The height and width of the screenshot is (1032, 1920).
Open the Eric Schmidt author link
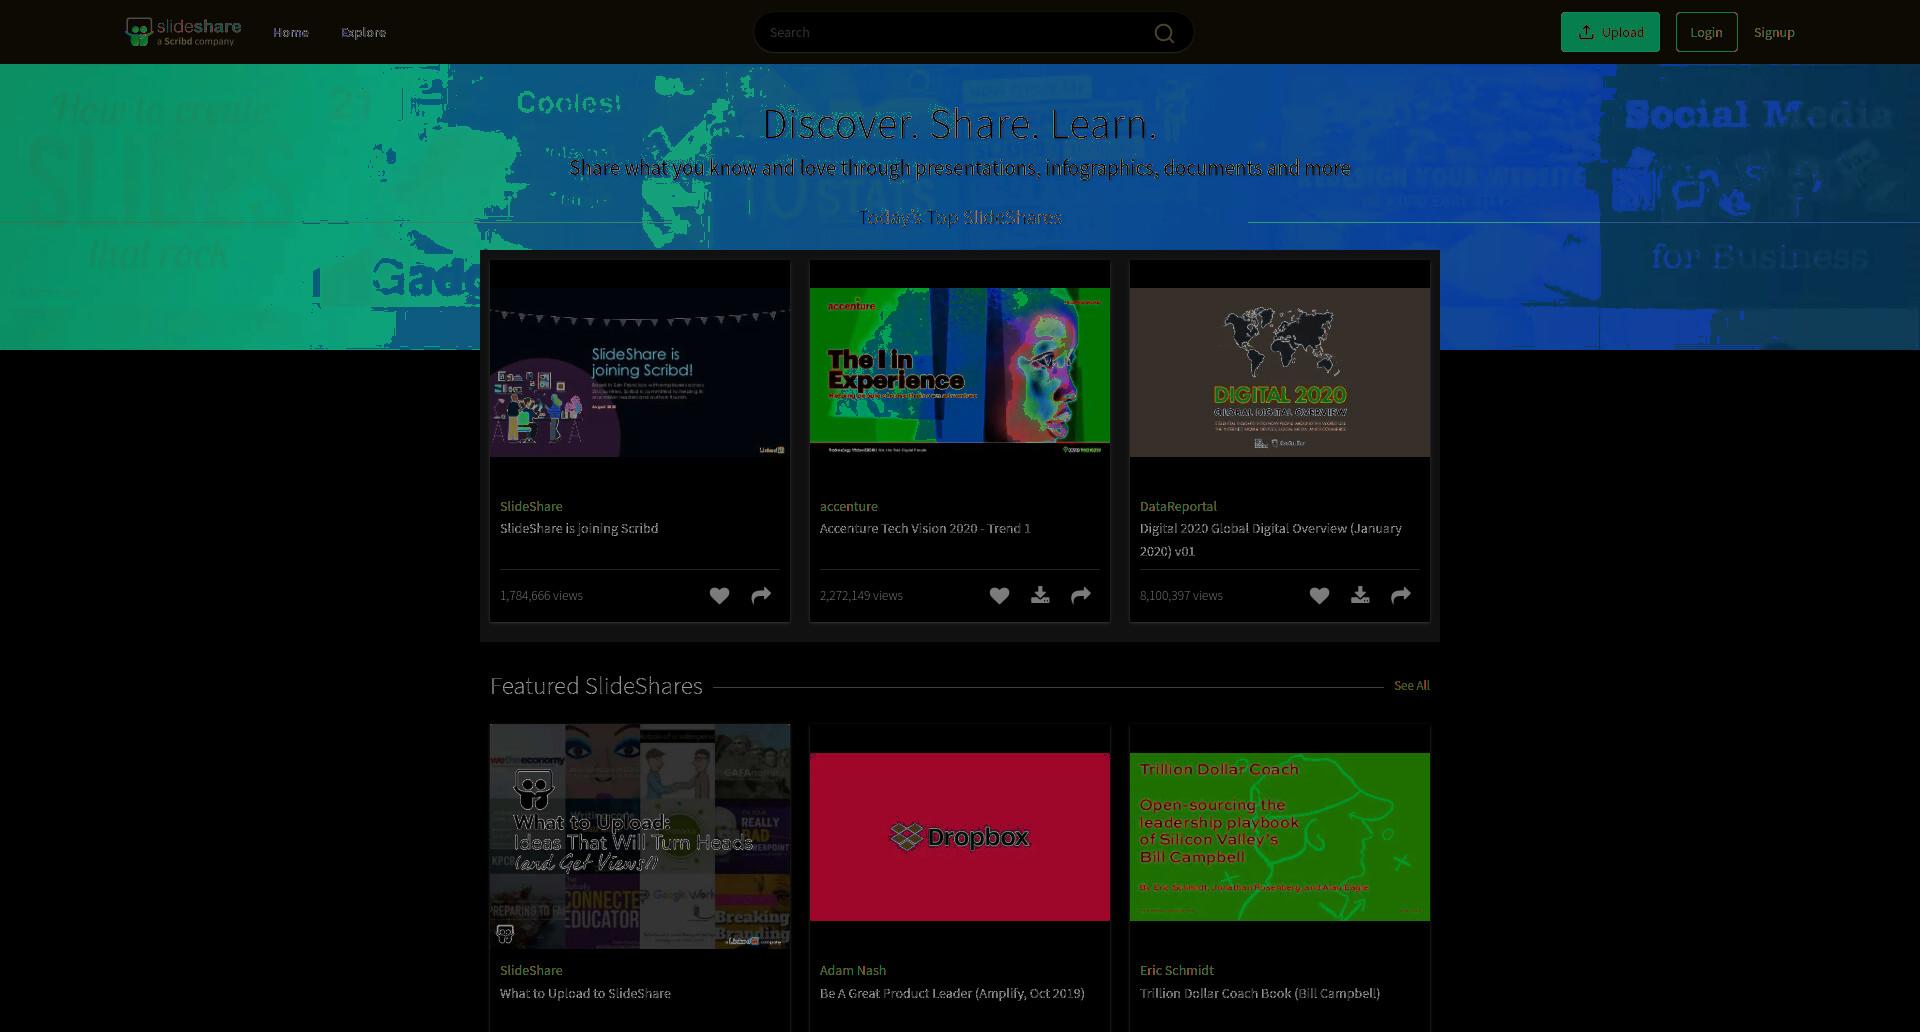click(x=1177, y=971)
